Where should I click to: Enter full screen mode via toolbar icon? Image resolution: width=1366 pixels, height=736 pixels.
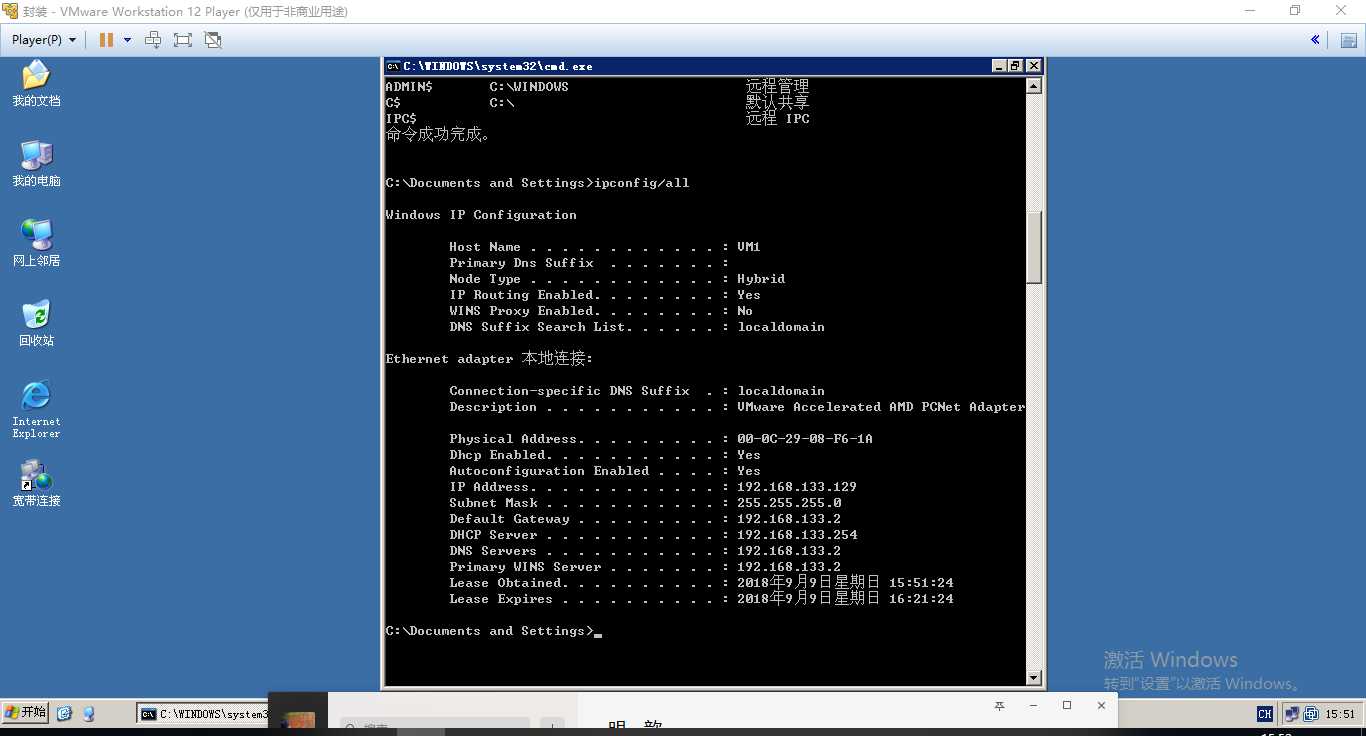coord(182,40)
